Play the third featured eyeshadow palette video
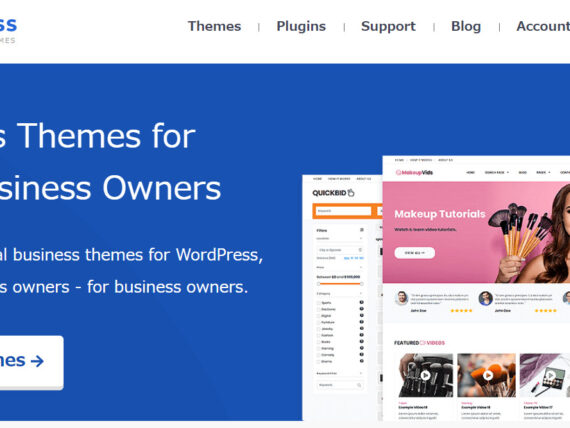Viewport: 570px width, 428px height. [x=550, y=375]
